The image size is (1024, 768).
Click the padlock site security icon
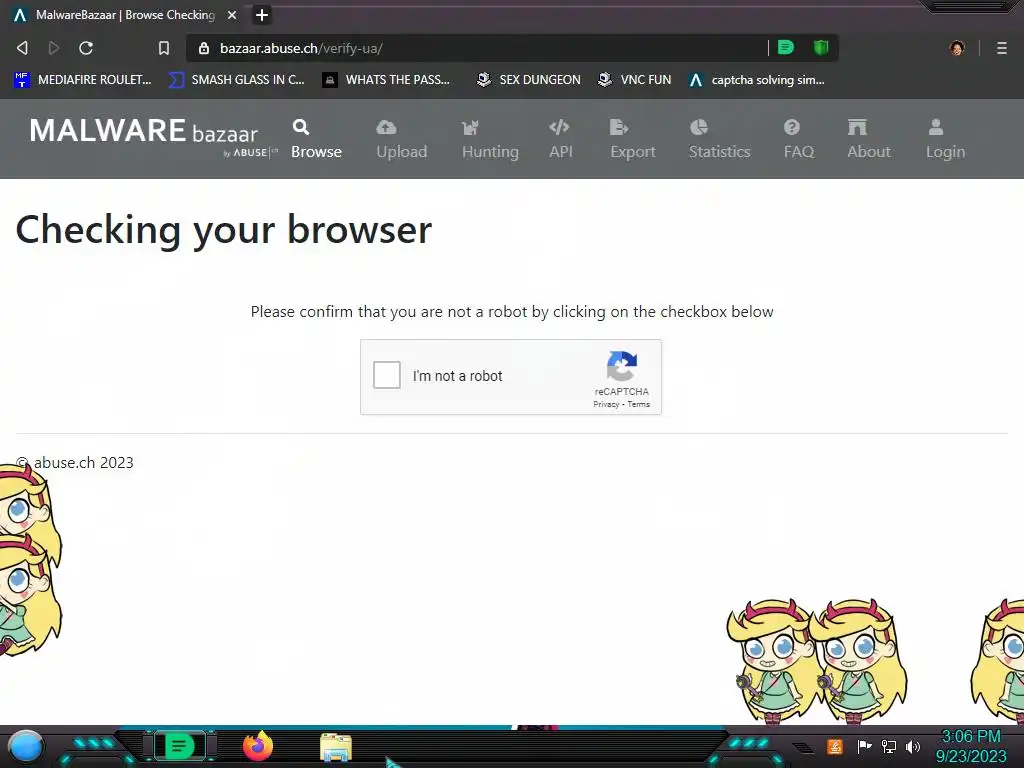coord(204,48)
